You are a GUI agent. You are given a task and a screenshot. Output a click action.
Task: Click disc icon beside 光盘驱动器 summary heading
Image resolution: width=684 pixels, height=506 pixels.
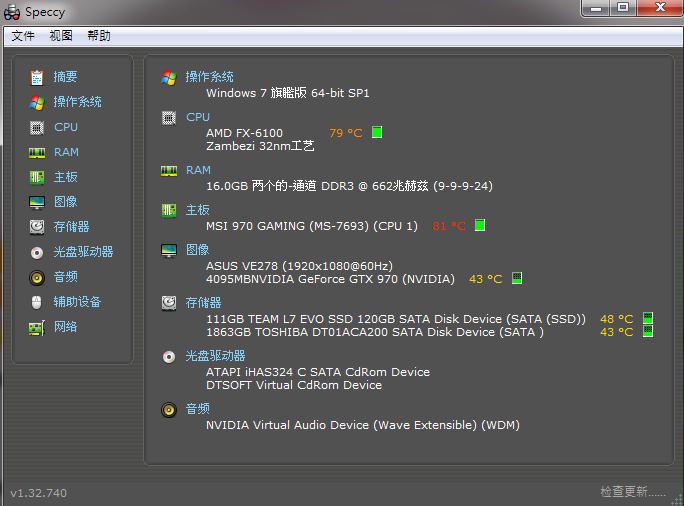[x=169, y=357]
